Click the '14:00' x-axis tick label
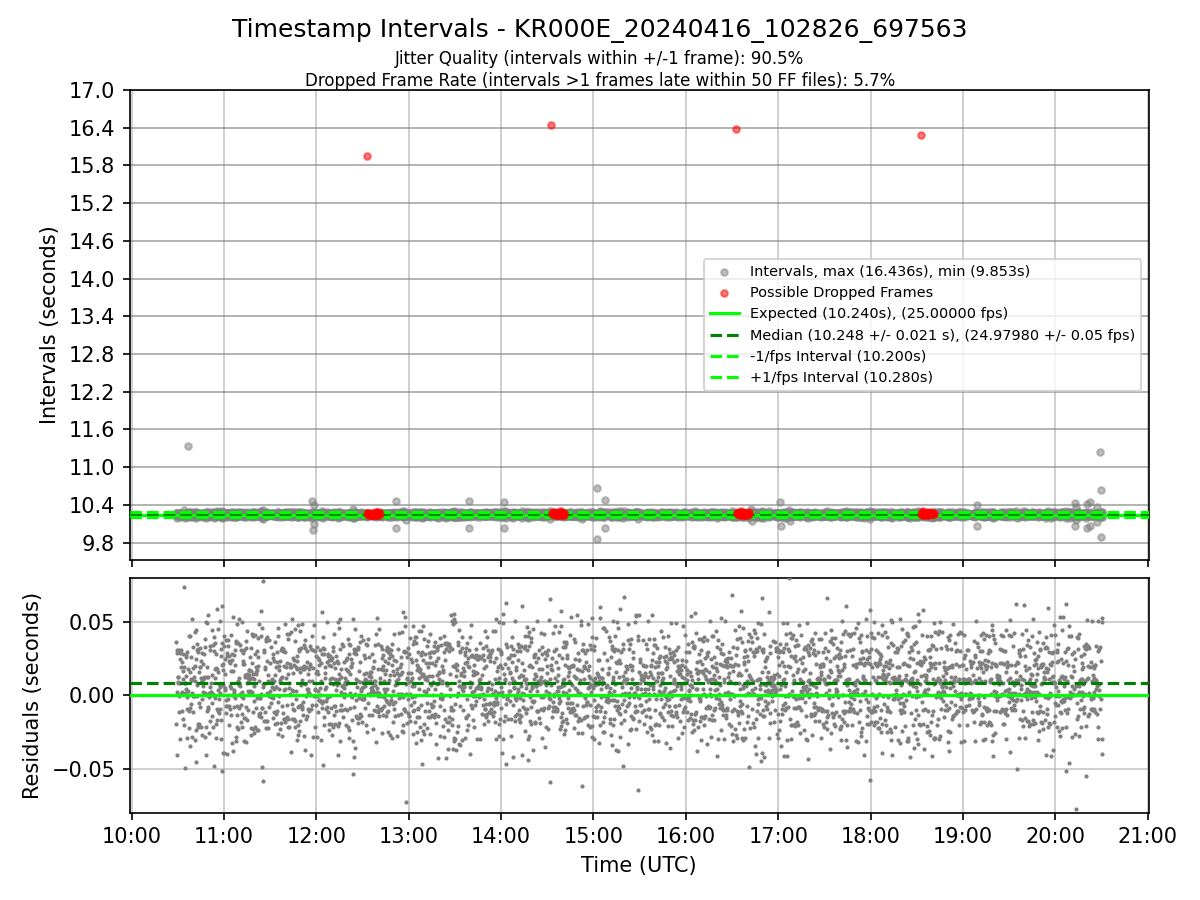 coord(500,837)
